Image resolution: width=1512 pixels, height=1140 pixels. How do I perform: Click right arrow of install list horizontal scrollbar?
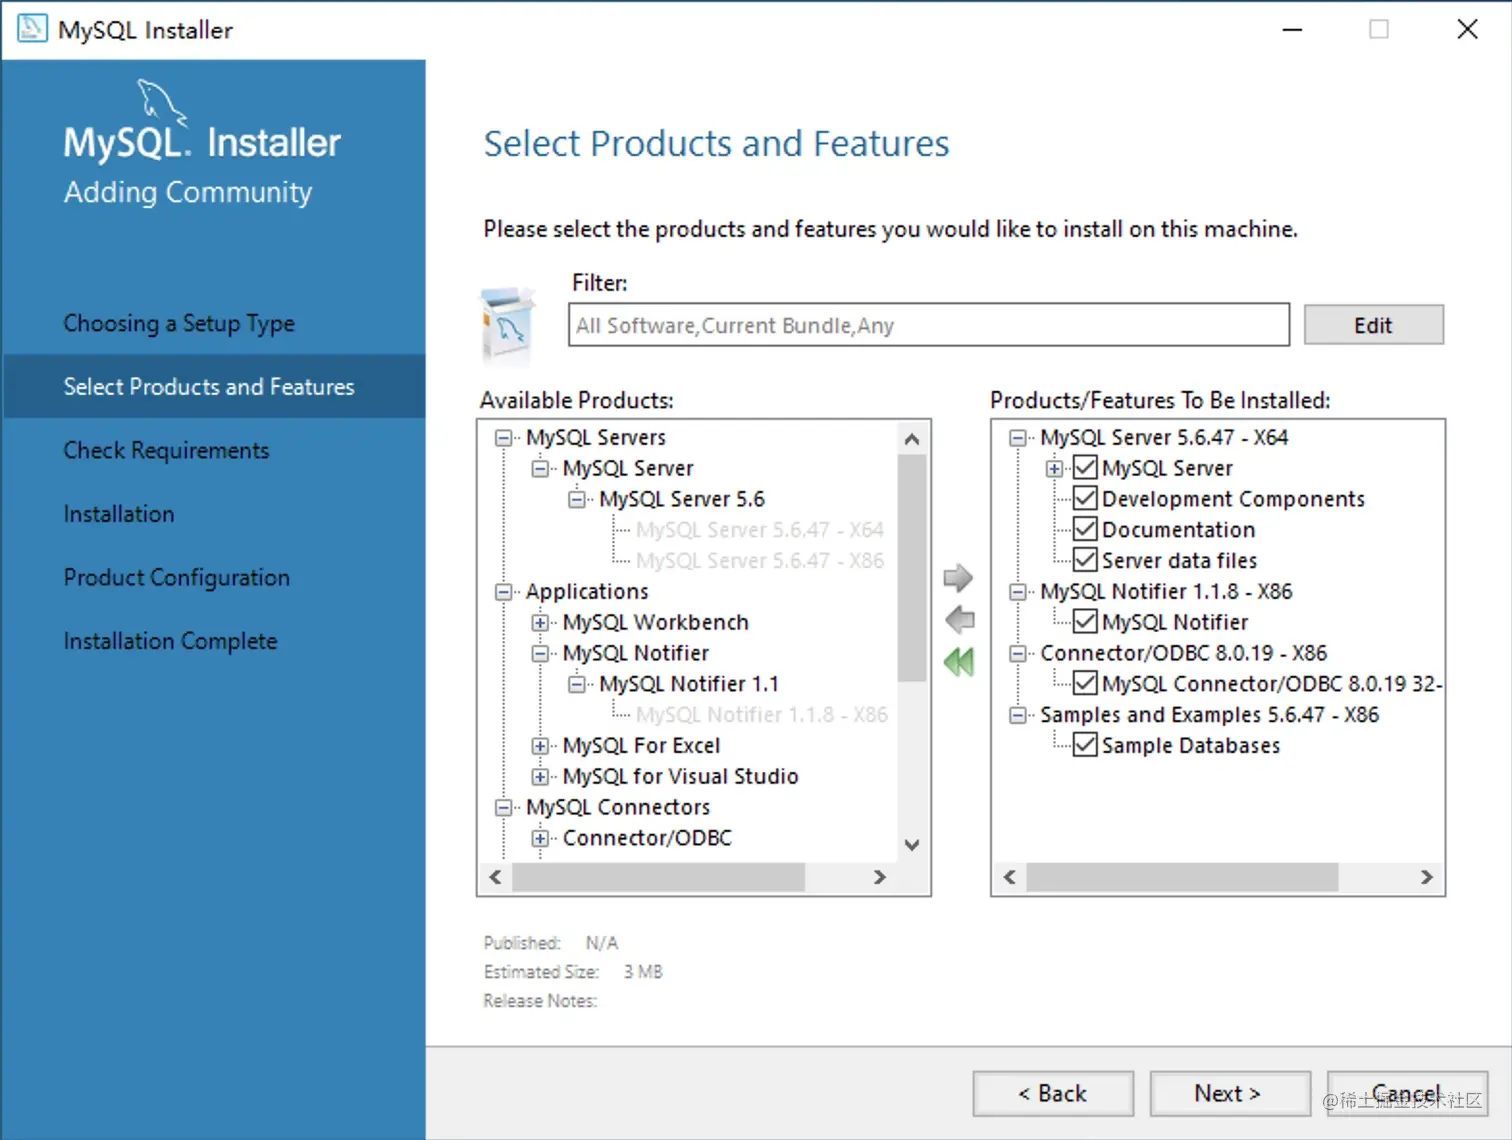pyautogui.click(x=1427, y=877)
